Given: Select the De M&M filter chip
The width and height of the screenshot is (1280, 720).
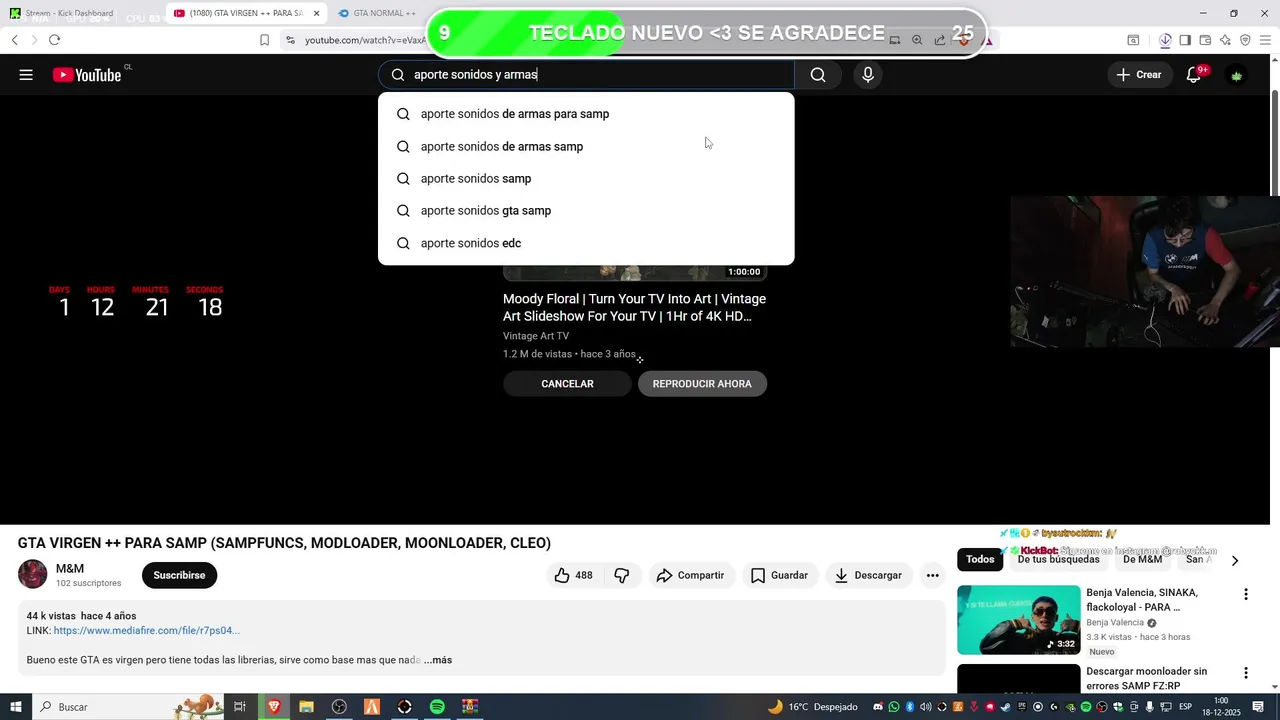Looking at the screenshot, I should [1142, 559].
